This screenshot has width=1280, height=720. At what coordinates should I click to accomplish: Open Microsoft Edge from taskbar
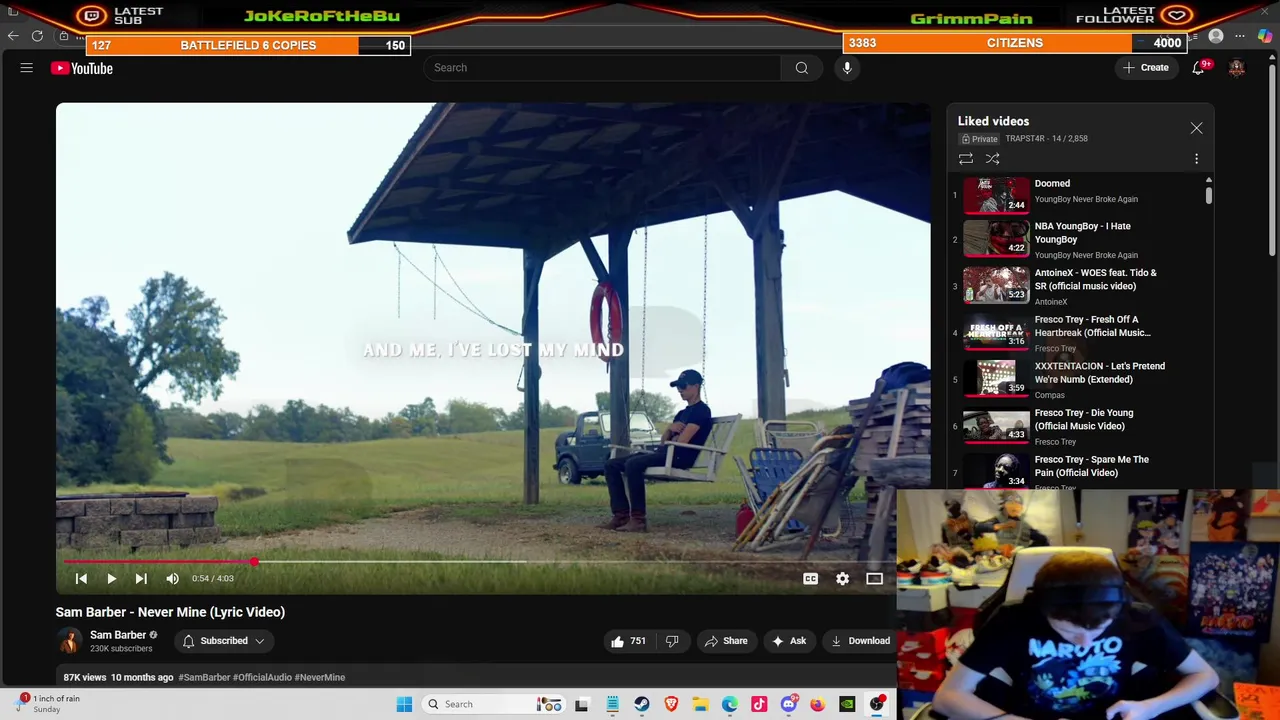(x=730, y=704)
